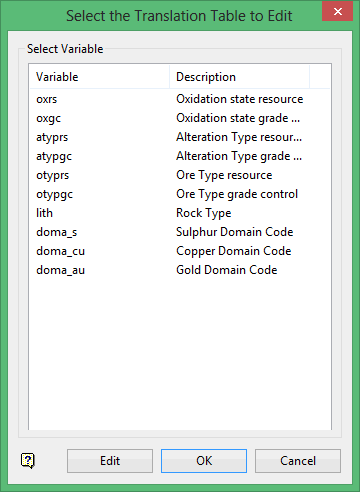Select the oxrs variable row
The height and width of the screenshot is (492, 360).
[180, 99]
